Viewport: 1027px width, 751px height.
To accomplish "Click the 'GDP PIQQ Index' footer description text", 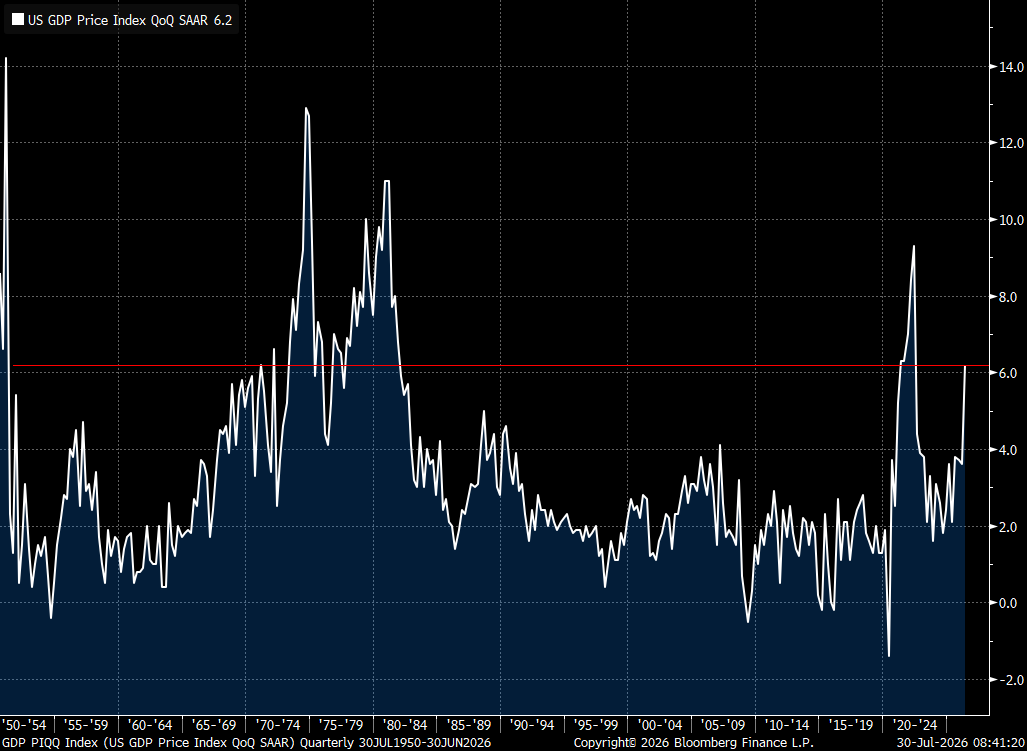I will click(x=247, y=742).
